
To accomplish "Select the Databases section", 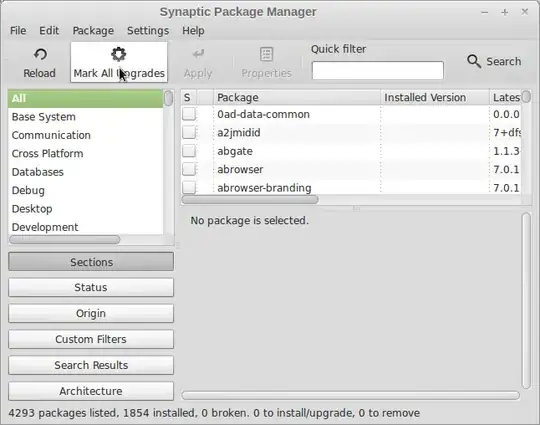I will click(x=85, y=172).
